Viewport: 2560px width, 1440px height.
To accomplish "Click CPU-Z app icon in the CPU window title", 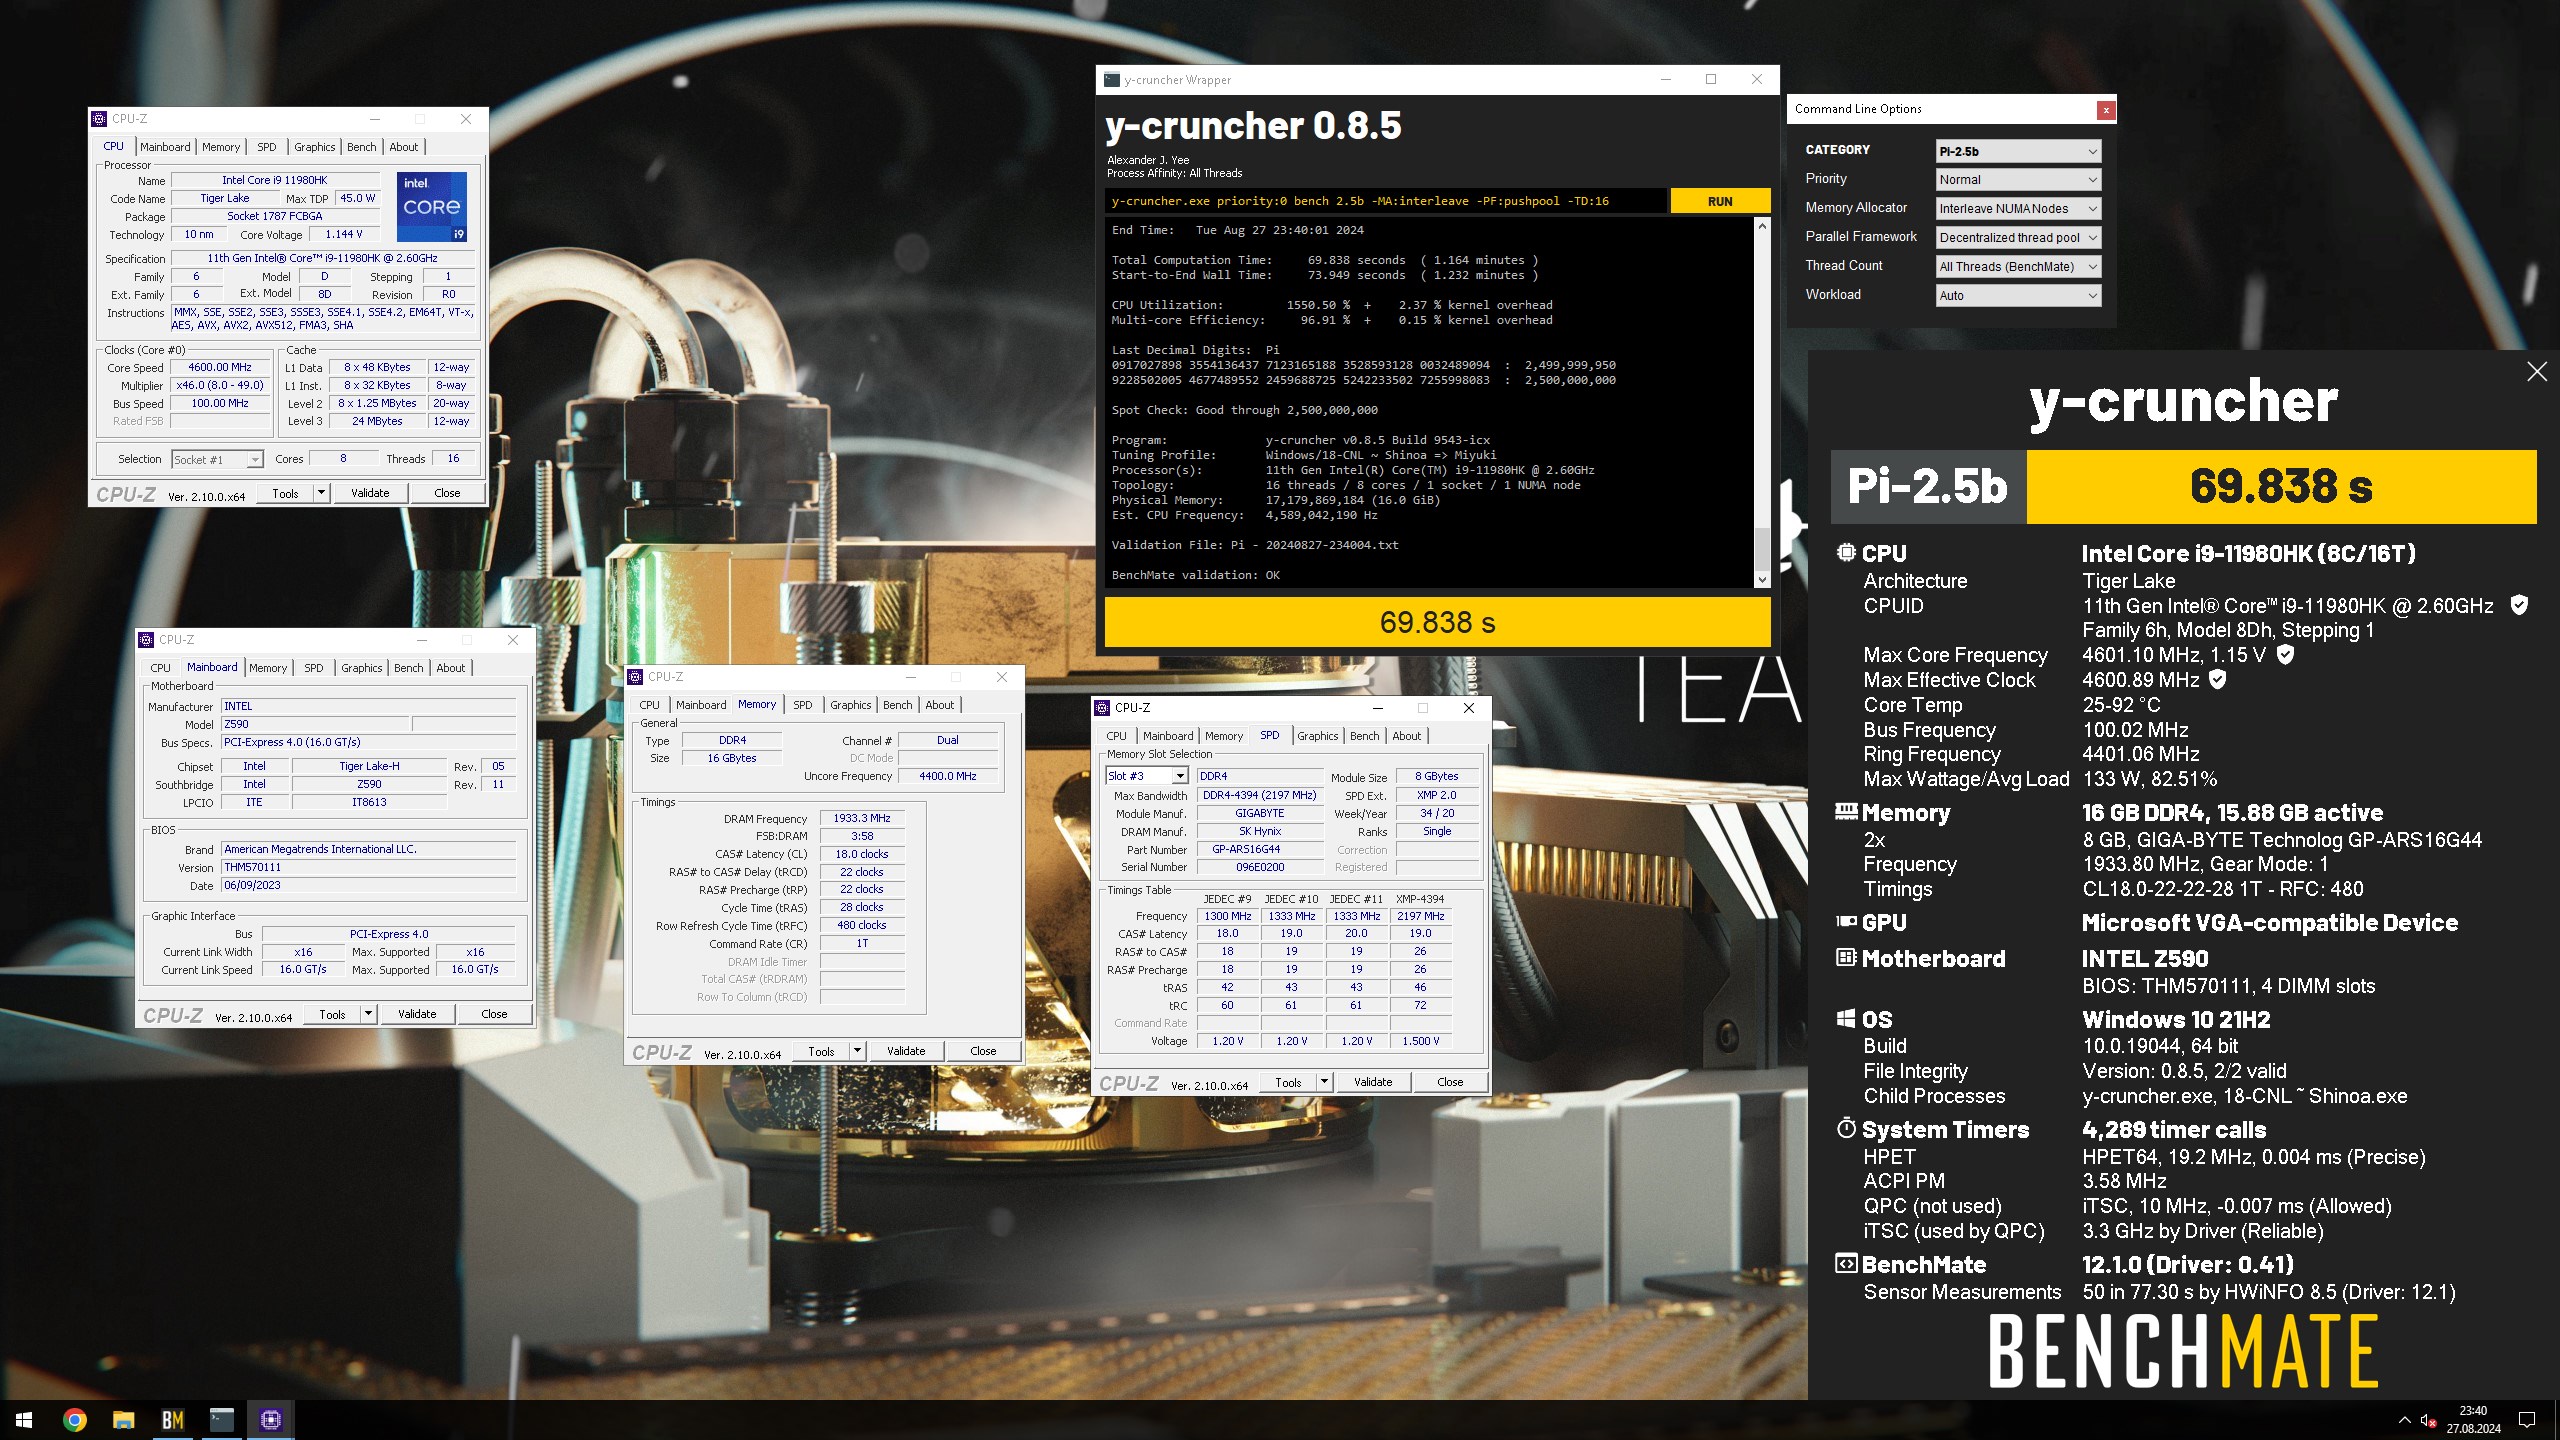I will click(99, 119).
